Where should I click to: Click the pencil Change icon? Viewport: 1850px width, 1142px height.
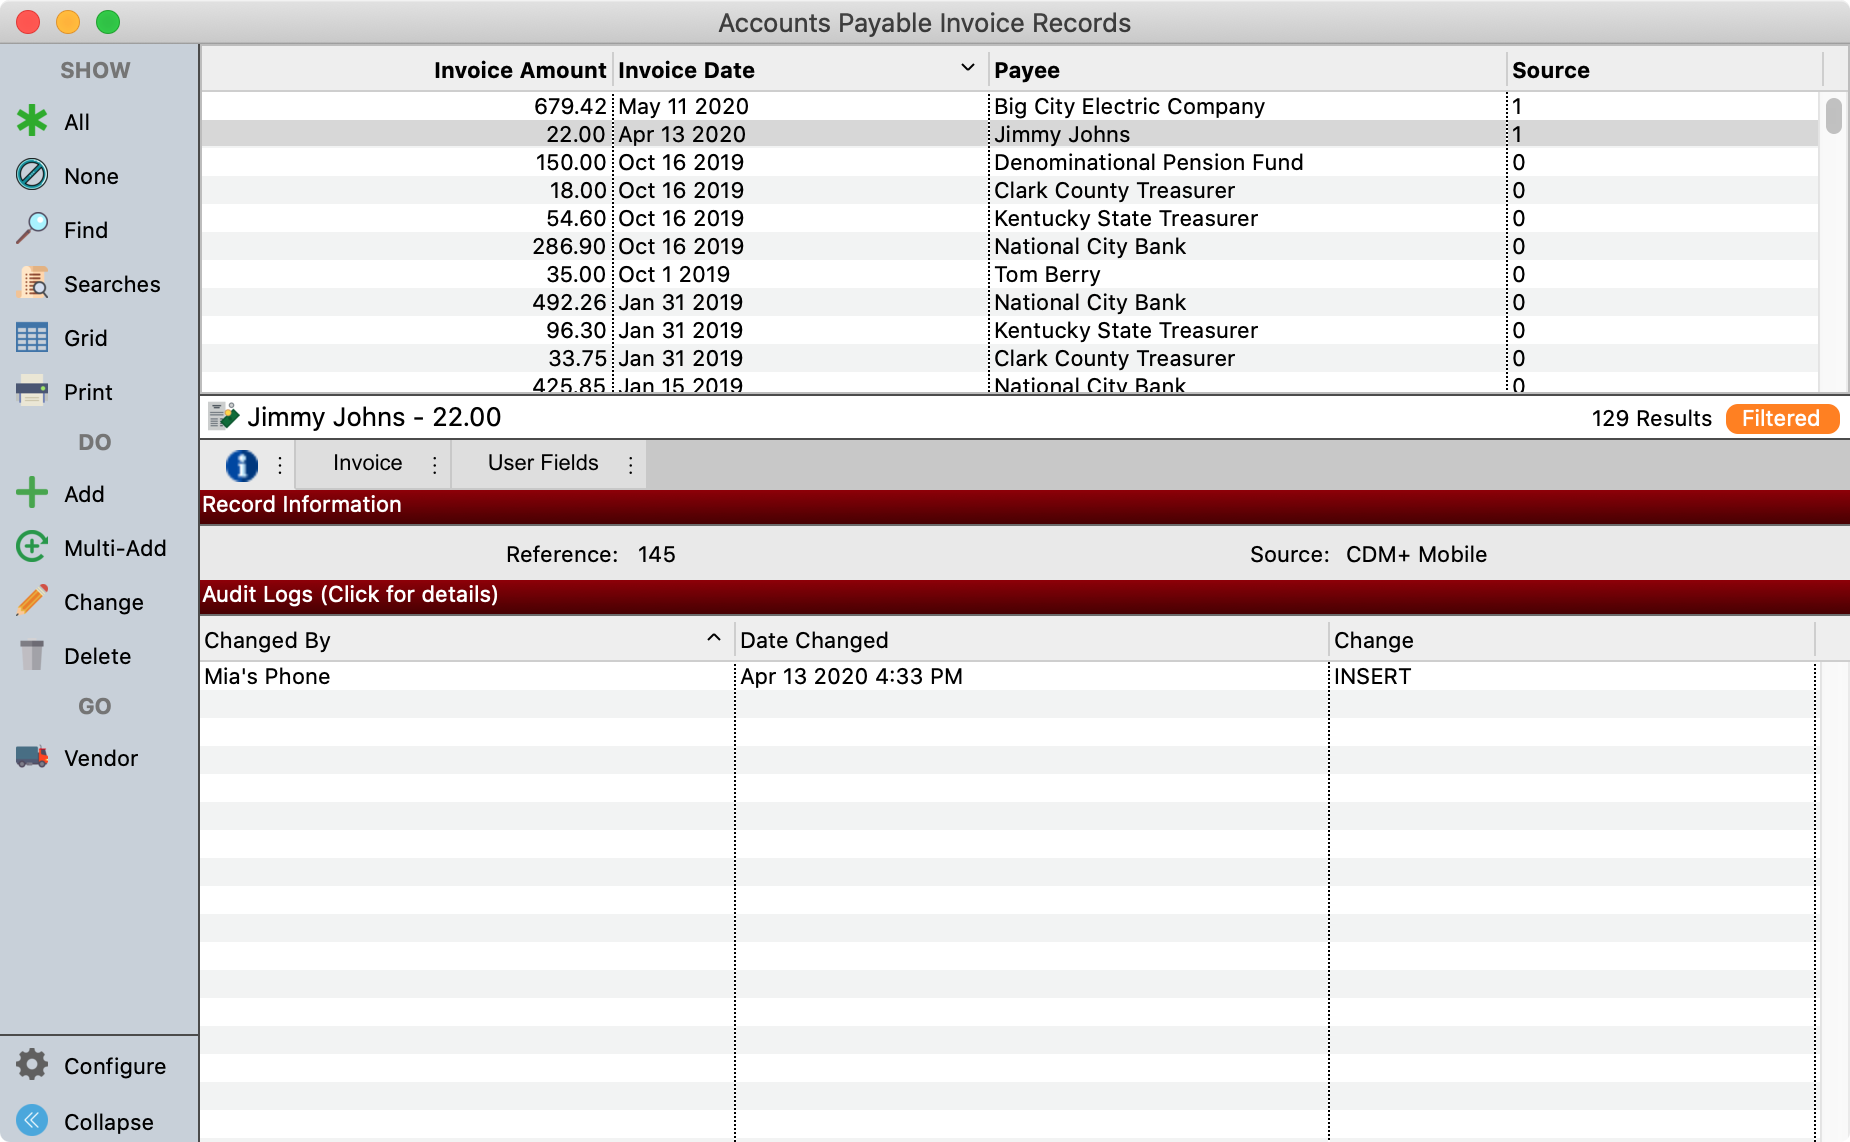pos(32,601)
